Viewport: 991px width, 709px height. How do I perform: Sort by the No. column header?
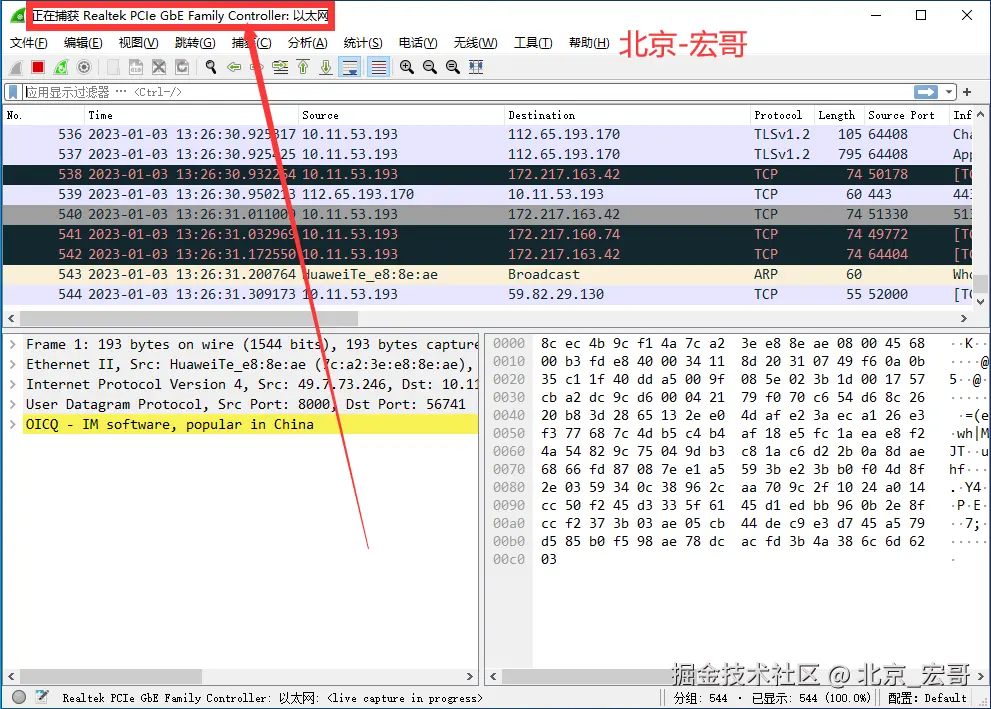(43, 115)
